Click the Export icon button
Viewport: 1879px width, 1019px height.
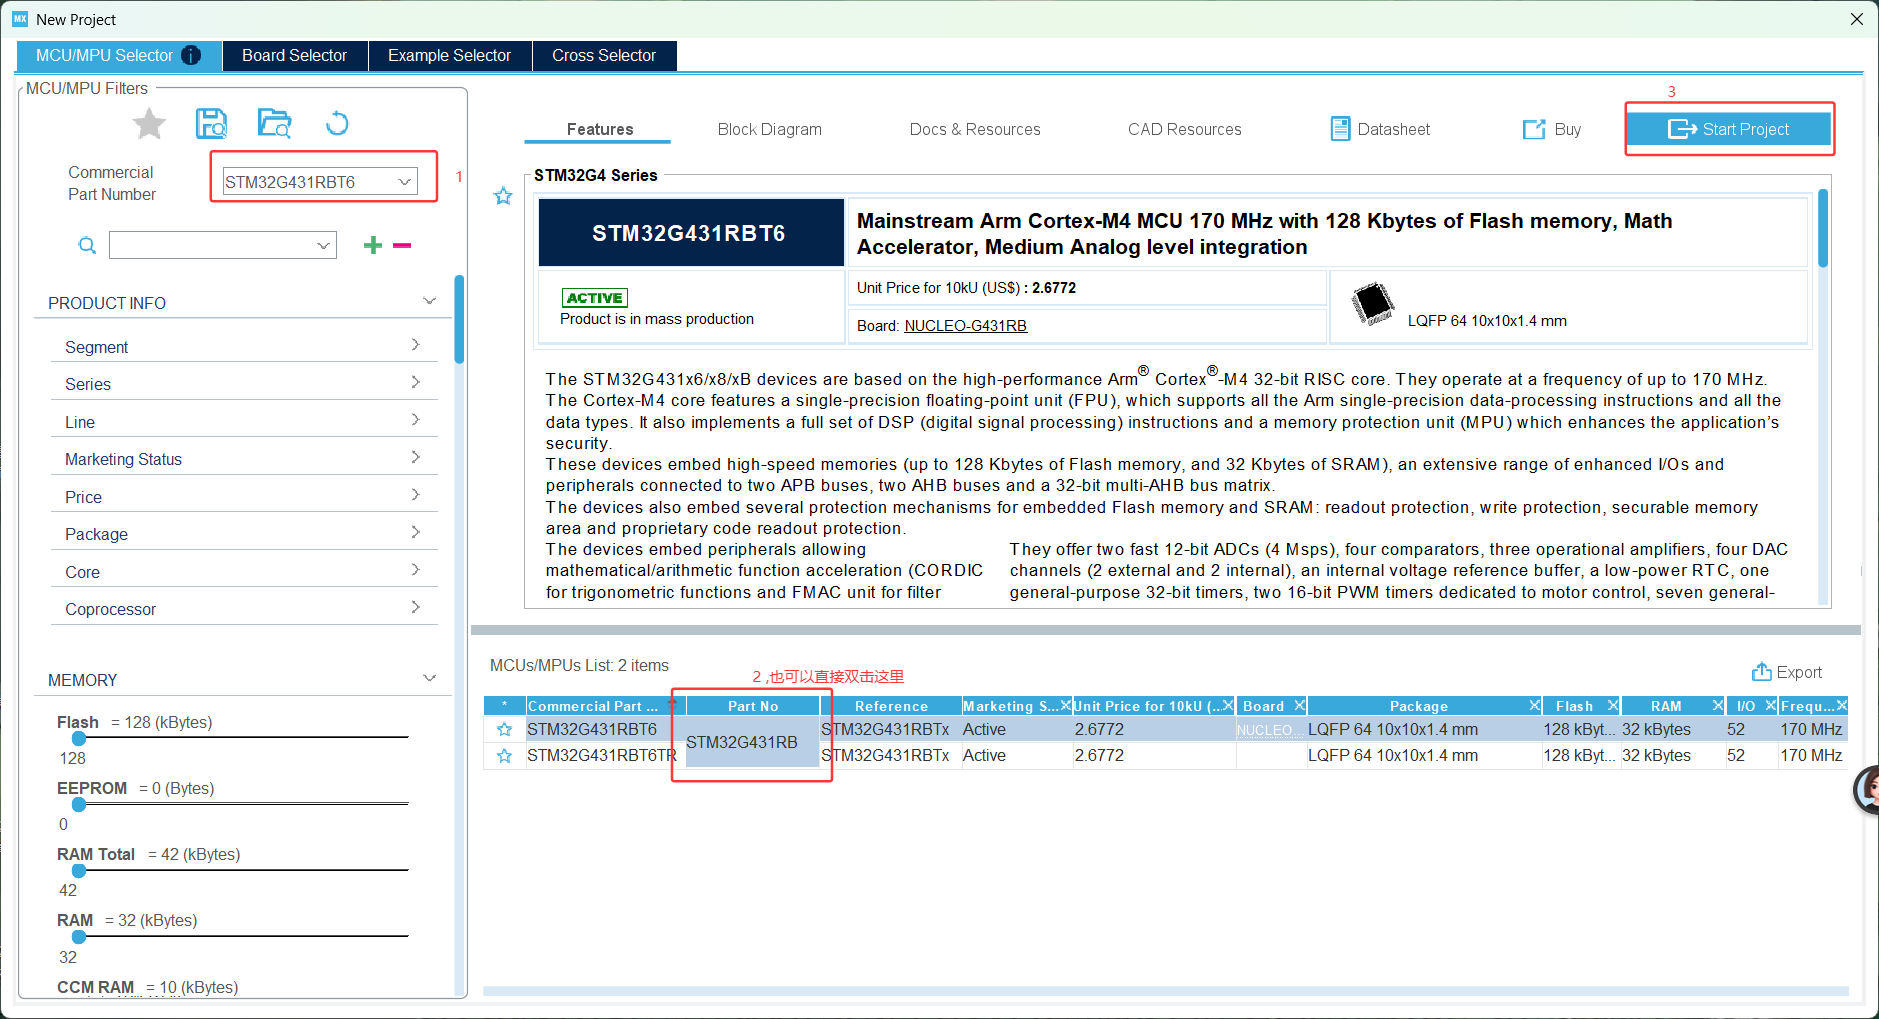(x=1786, y=672)
